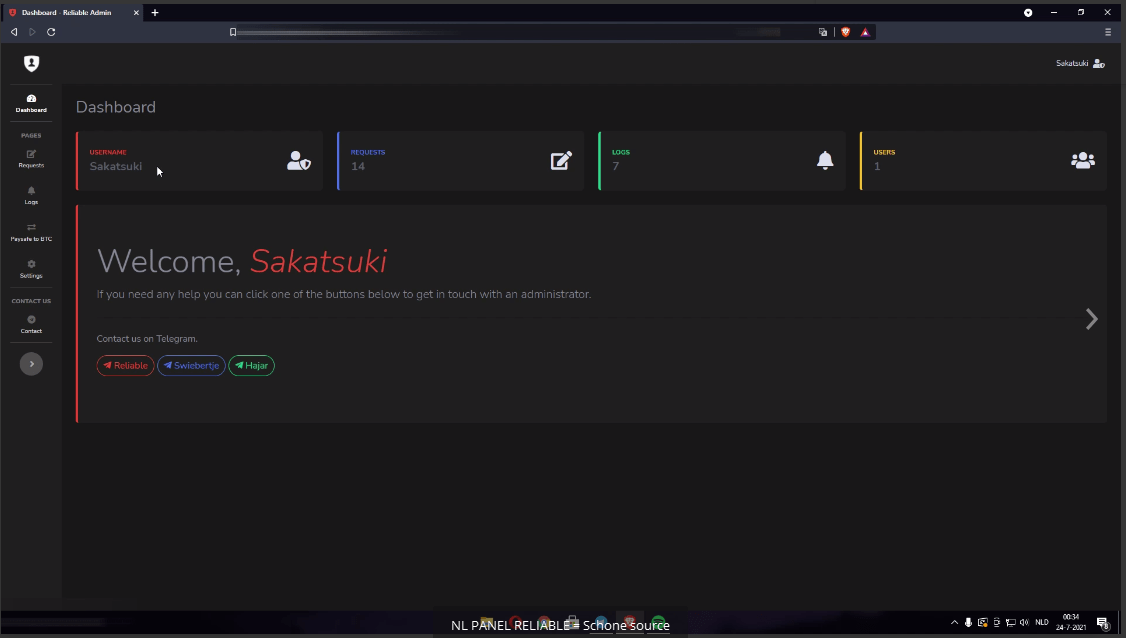The image size is (1126, 638).
Task: Open Settings from the sidebar
Action: [31, 269]
